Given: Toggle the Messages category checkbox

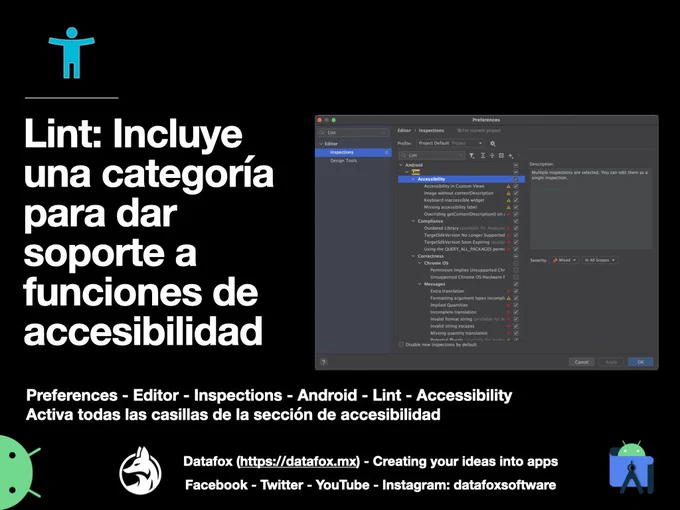Looking at the screenshot, I should pos(516,284).
